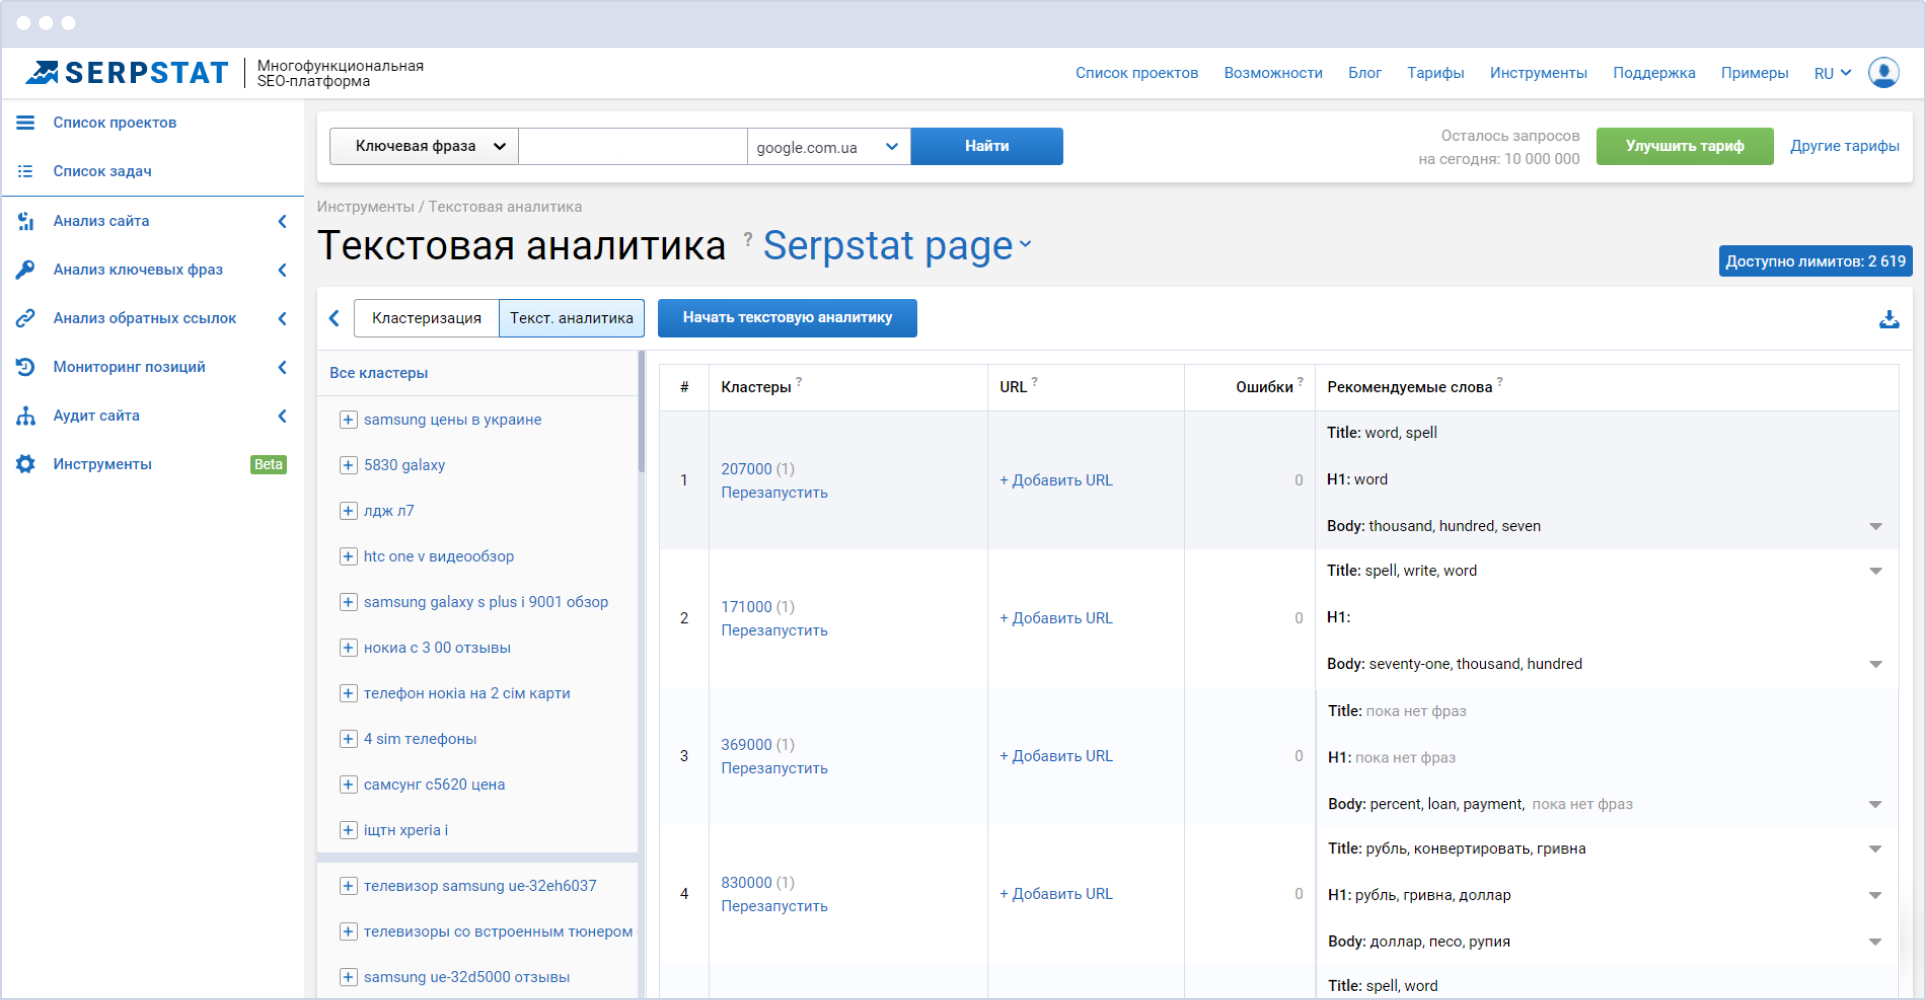Expand the 5830 galaxy cluster
1926x1000 pixels.
(x=348, y=465)
